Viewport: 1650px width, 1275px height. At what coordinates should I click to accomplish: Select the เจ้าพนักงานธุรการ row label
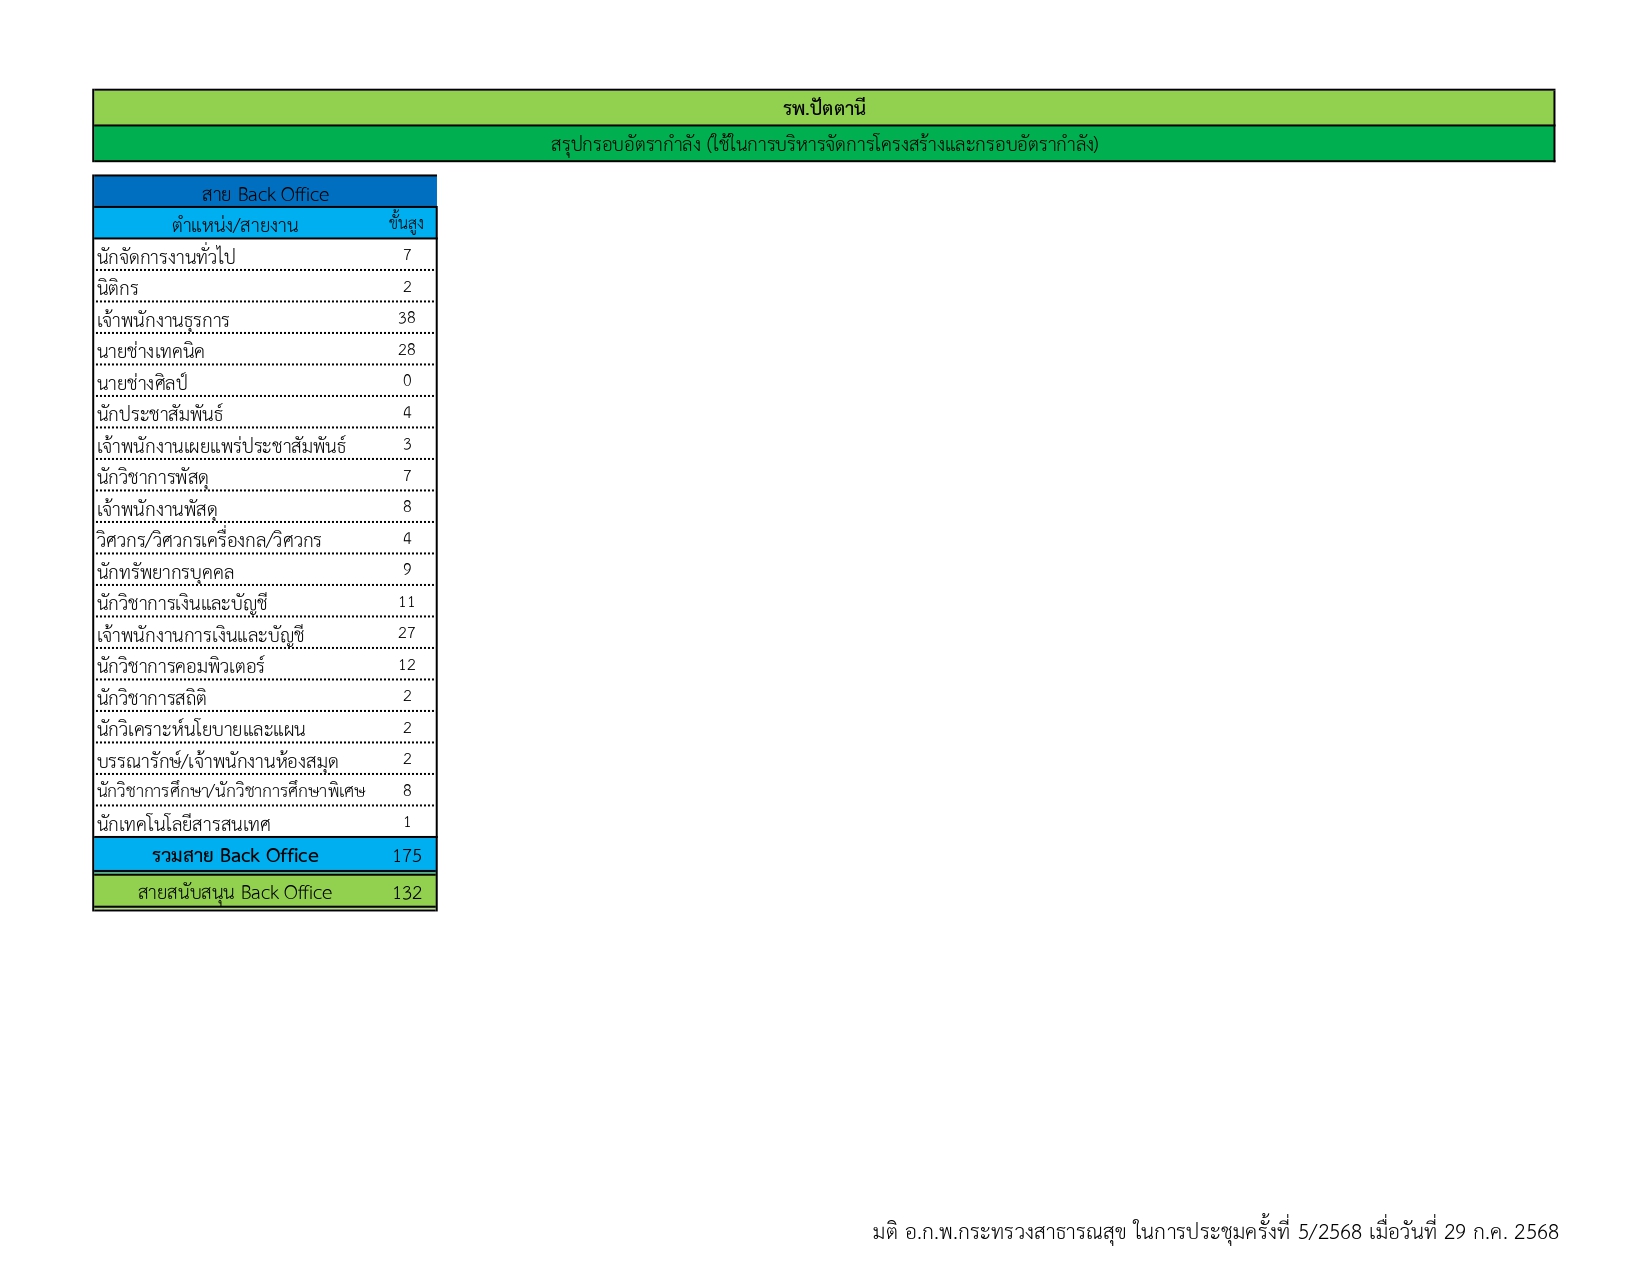(163, 320)
